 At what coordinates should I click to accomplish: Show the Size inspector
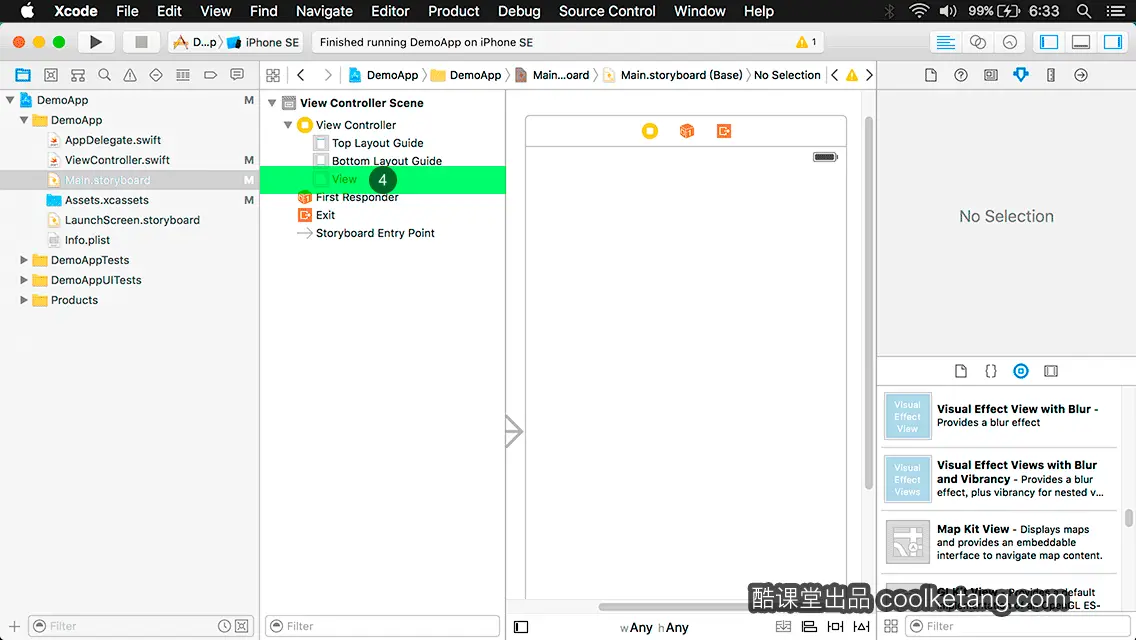click(1051, 75)
